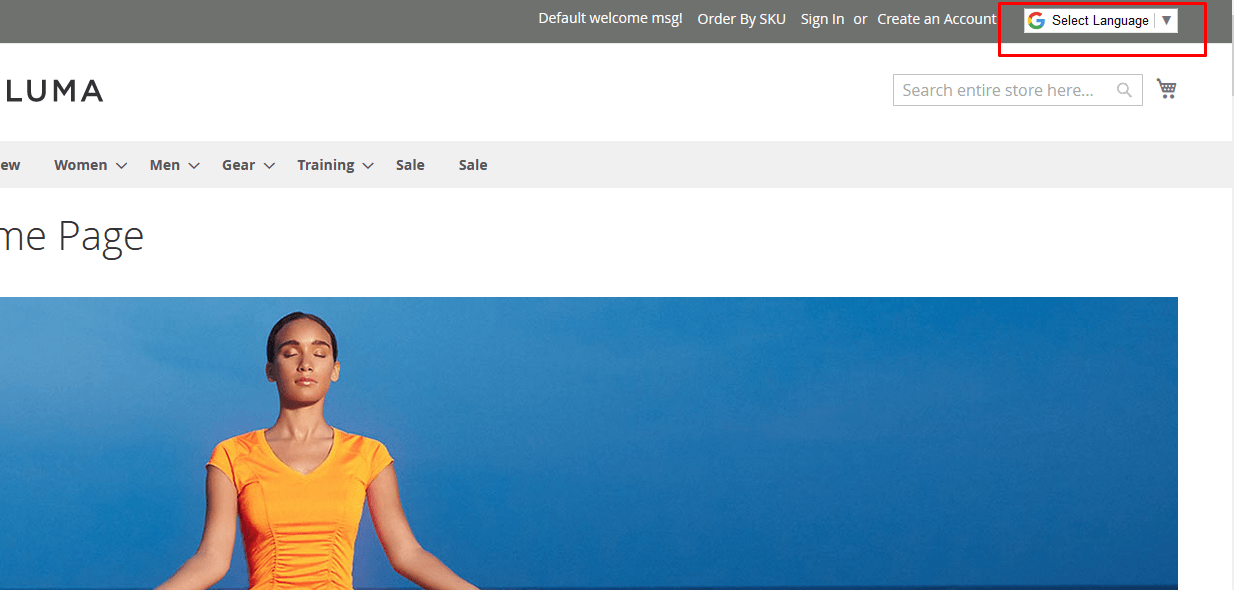The height and width of the screenshot is (590, 1234).
Task: Open the Men category
Action: (164, 165)
